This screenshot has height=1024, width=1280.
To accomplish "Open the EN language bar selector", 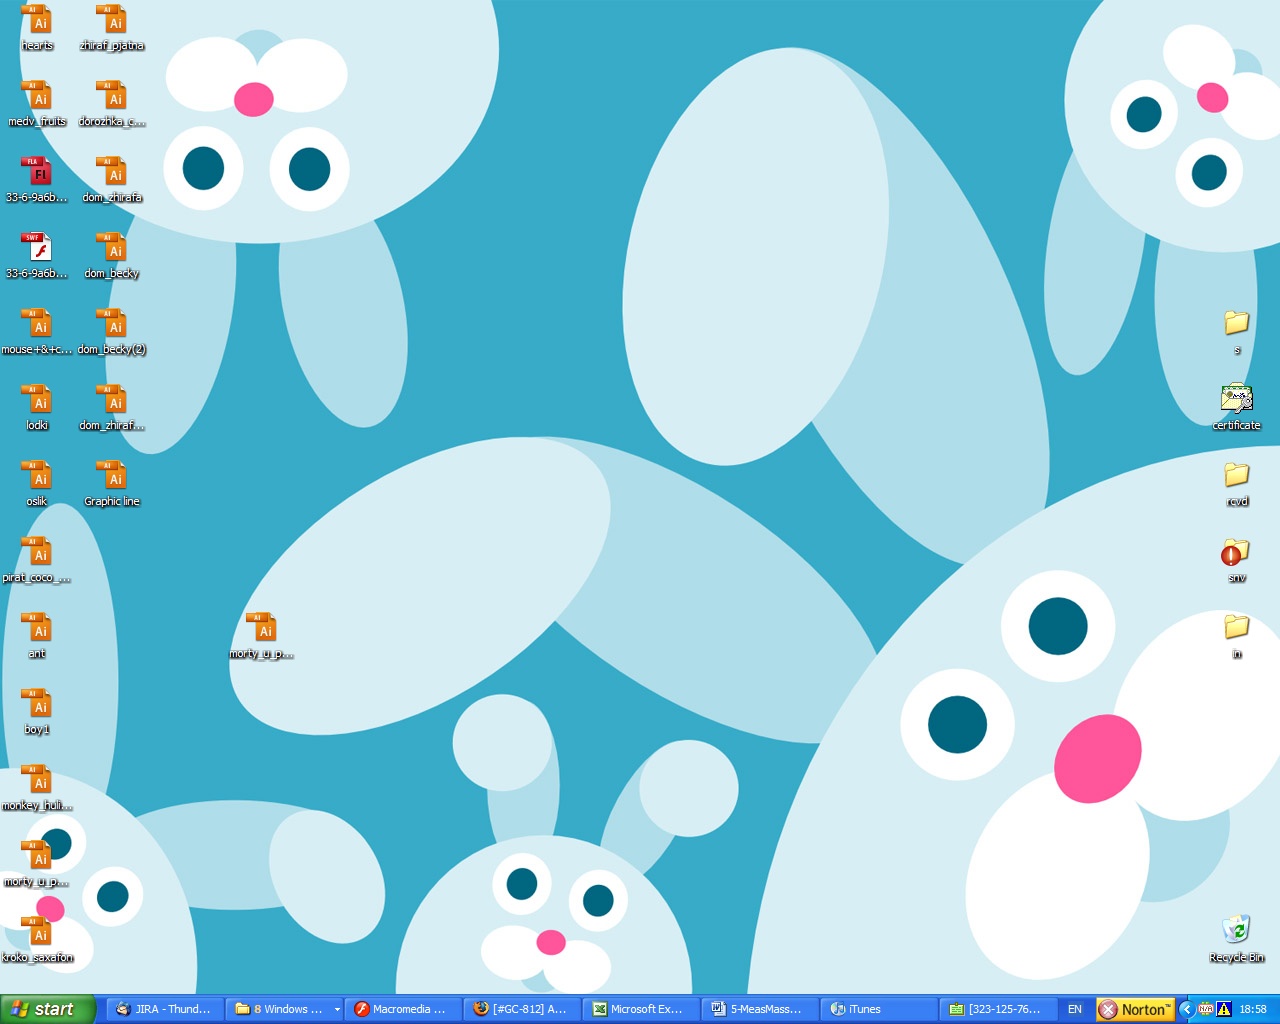I will coord(1075,1010).
